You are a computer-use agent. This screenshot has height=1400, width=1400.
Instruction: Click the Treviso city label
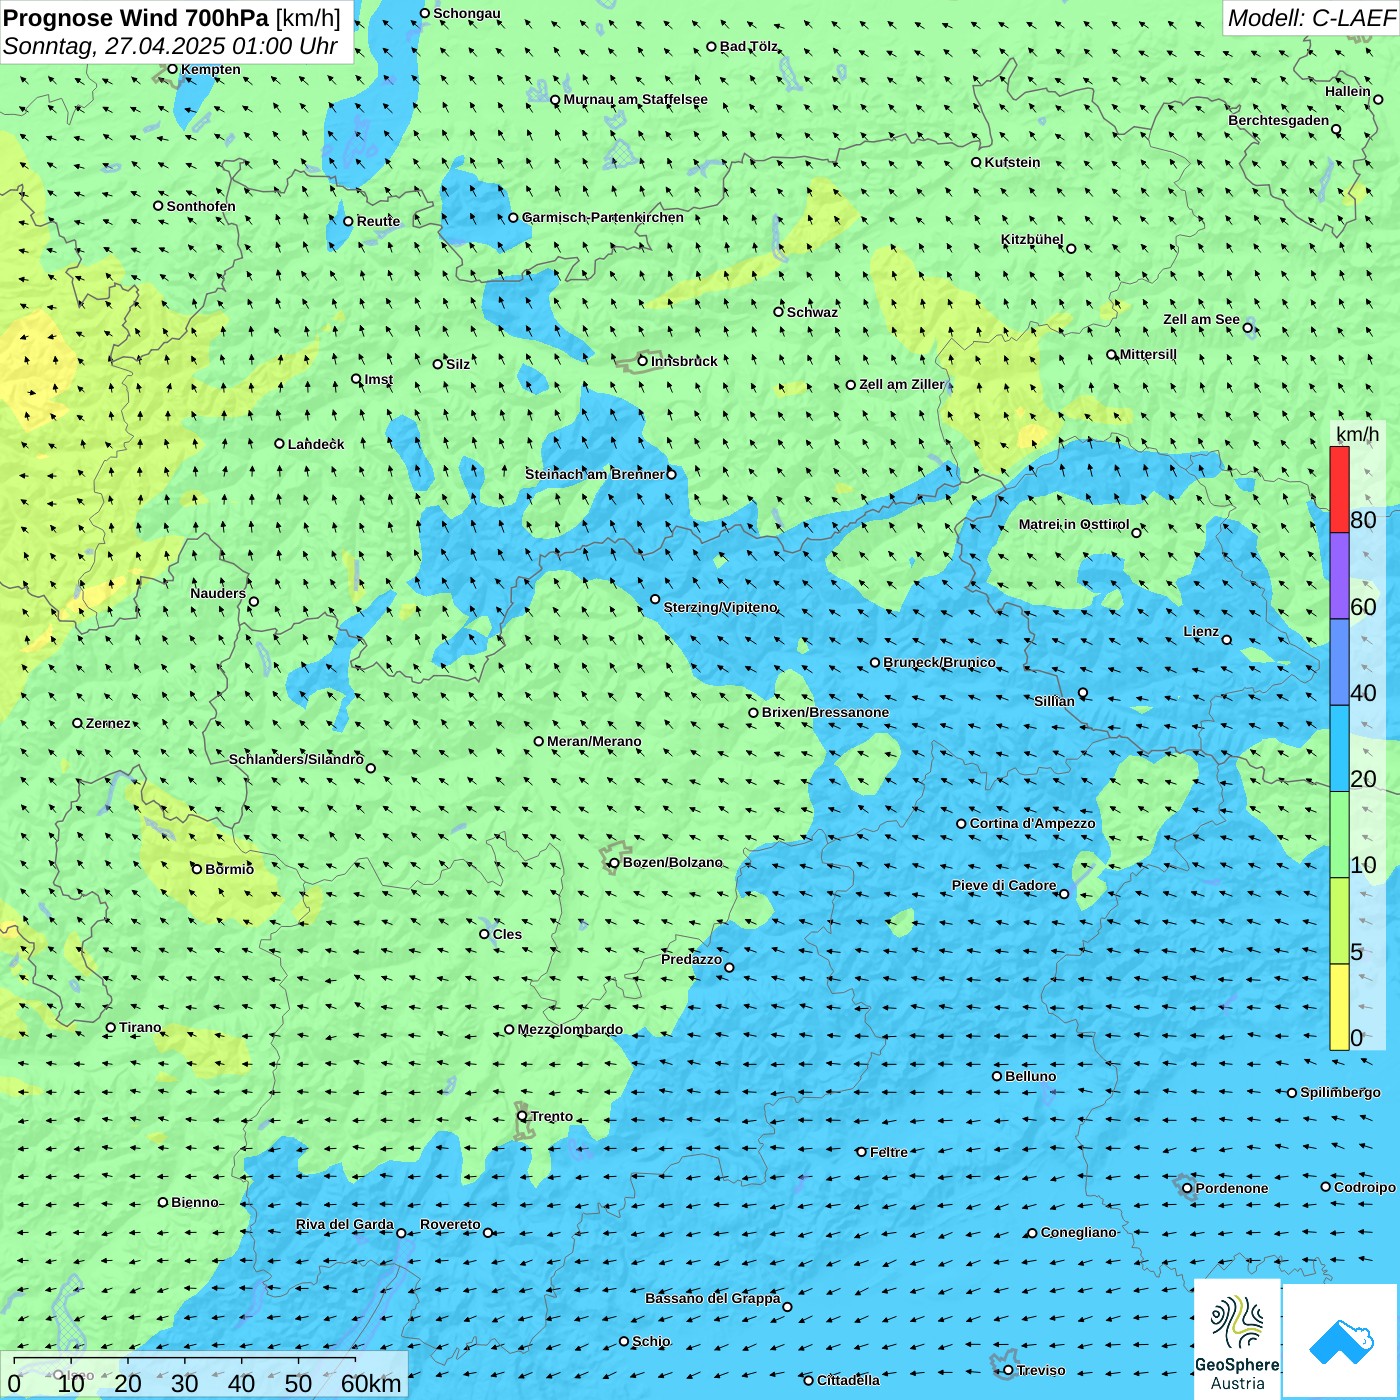pos(1040,1370)
